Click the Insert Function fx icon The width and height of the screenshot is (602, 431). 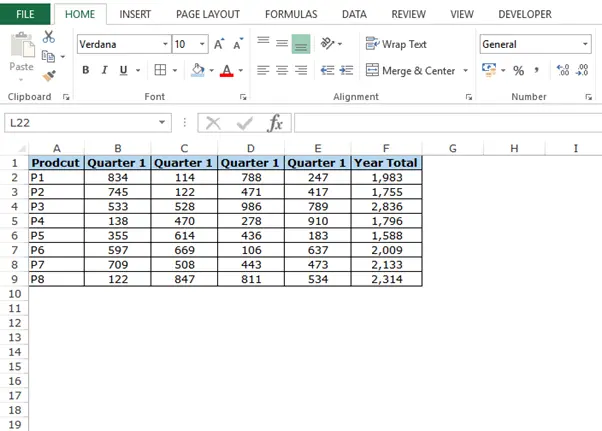click(x=275, y=123)
